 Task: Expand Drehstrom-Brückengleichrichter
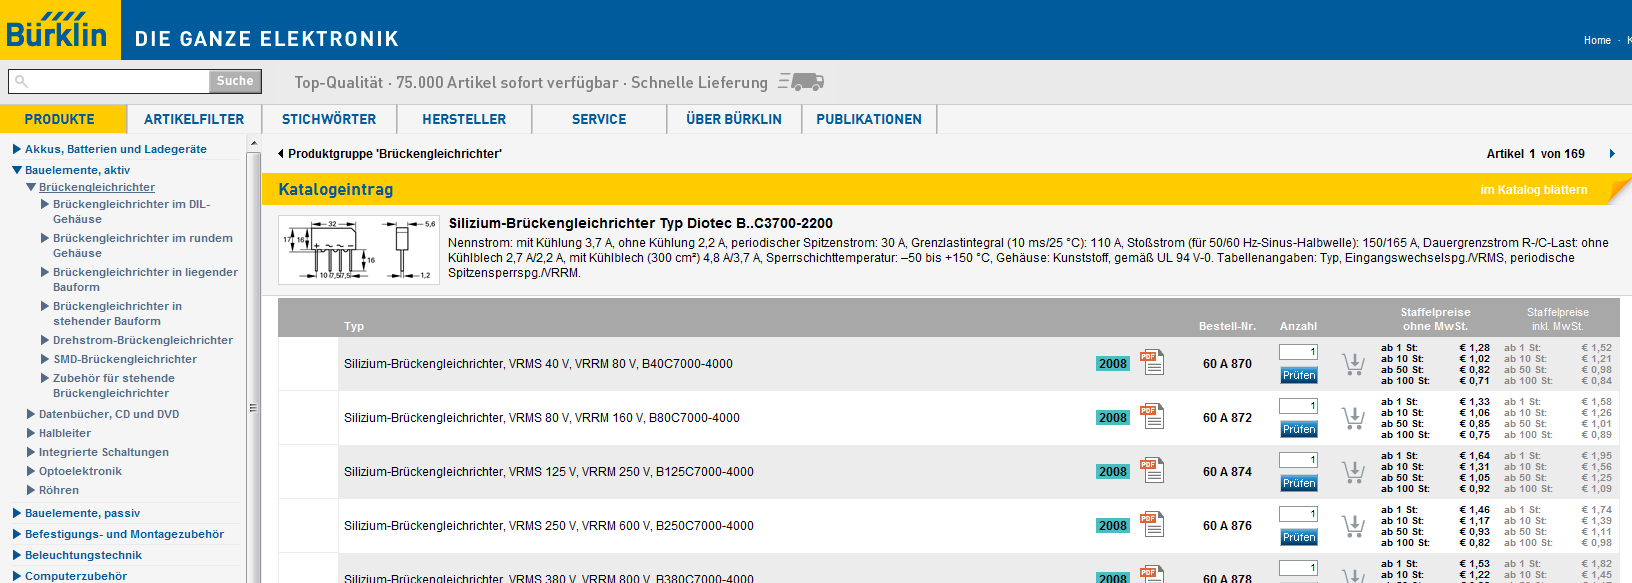tap(45, 340)
